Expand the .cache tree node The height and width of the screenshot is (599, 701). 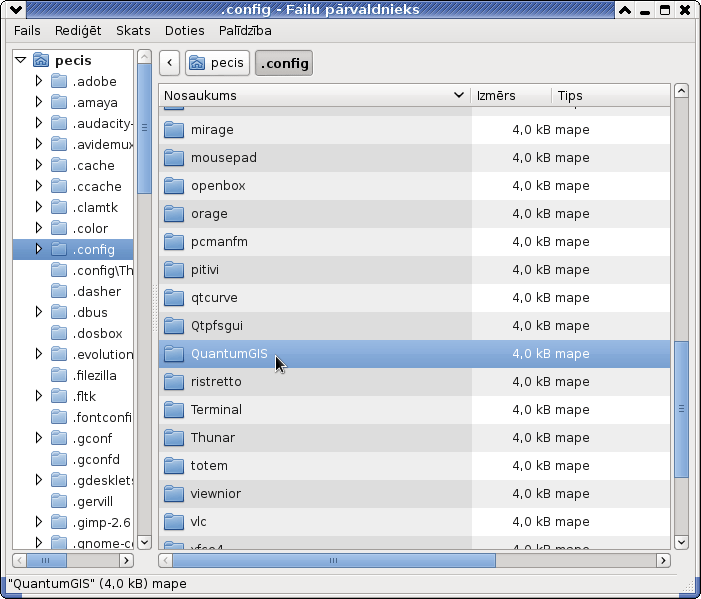click(x=39, y=165)
